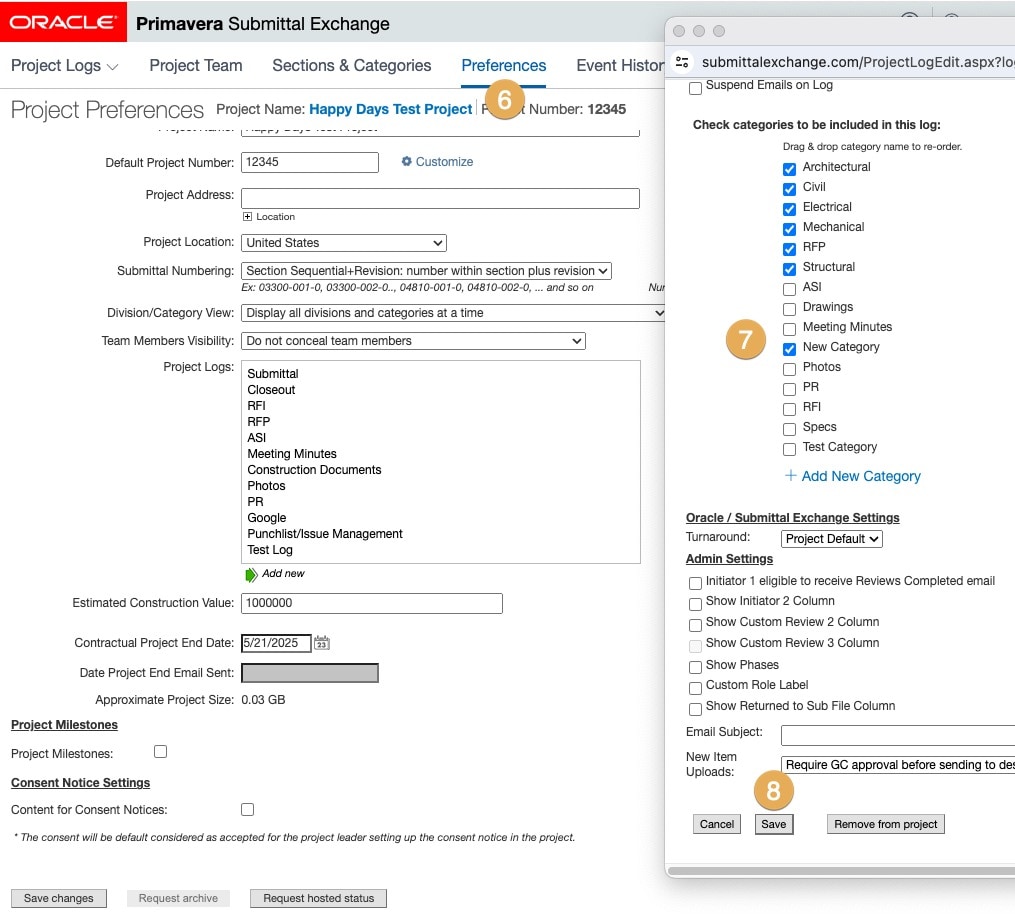Click the Customize gear icon
This screenshot has height=922, width=1015.
coord(407,162)
